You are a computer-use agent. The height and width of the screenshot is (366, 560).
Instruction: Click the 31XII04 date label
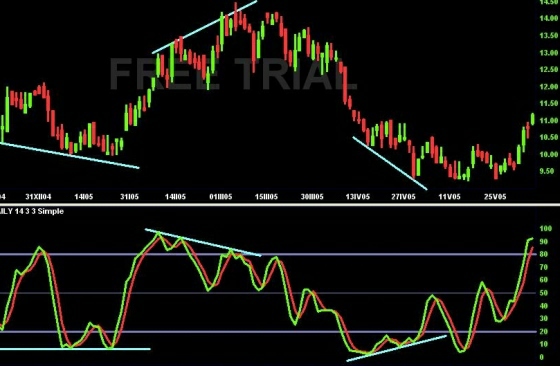pos(38,197)
